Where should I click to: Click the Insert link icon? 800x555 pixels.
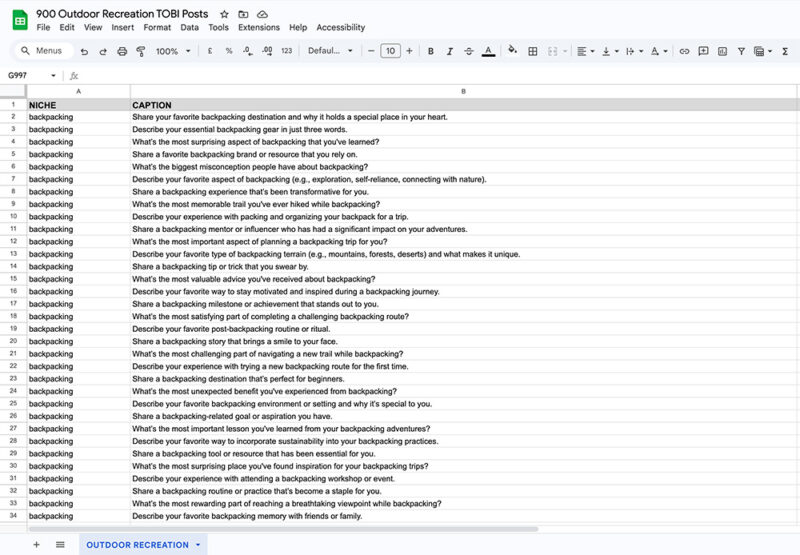click(x=685, y=51)
